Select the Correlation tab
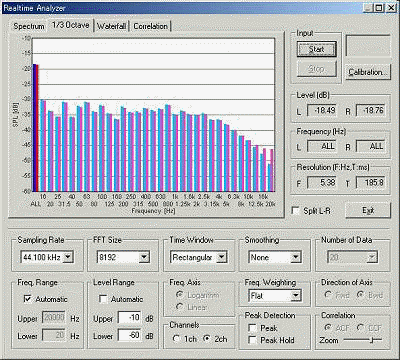 click(151, 26)
